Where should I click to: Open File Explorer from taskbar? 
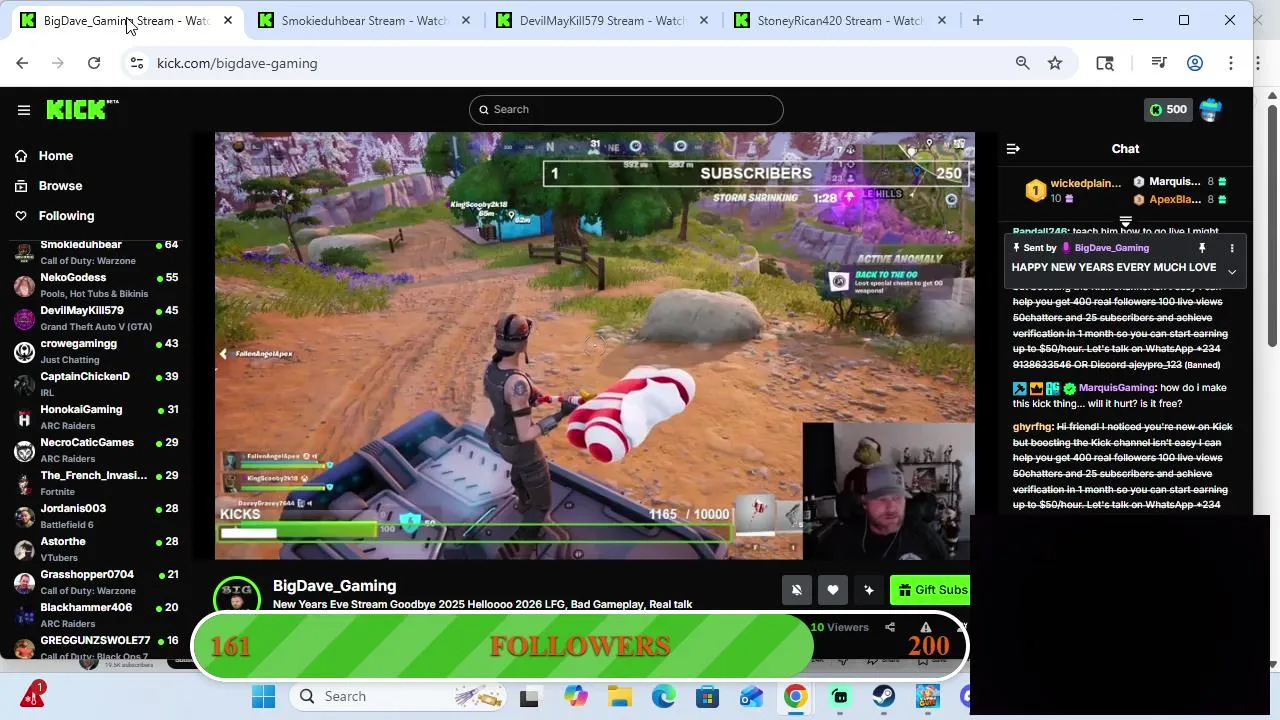[620, 697]
